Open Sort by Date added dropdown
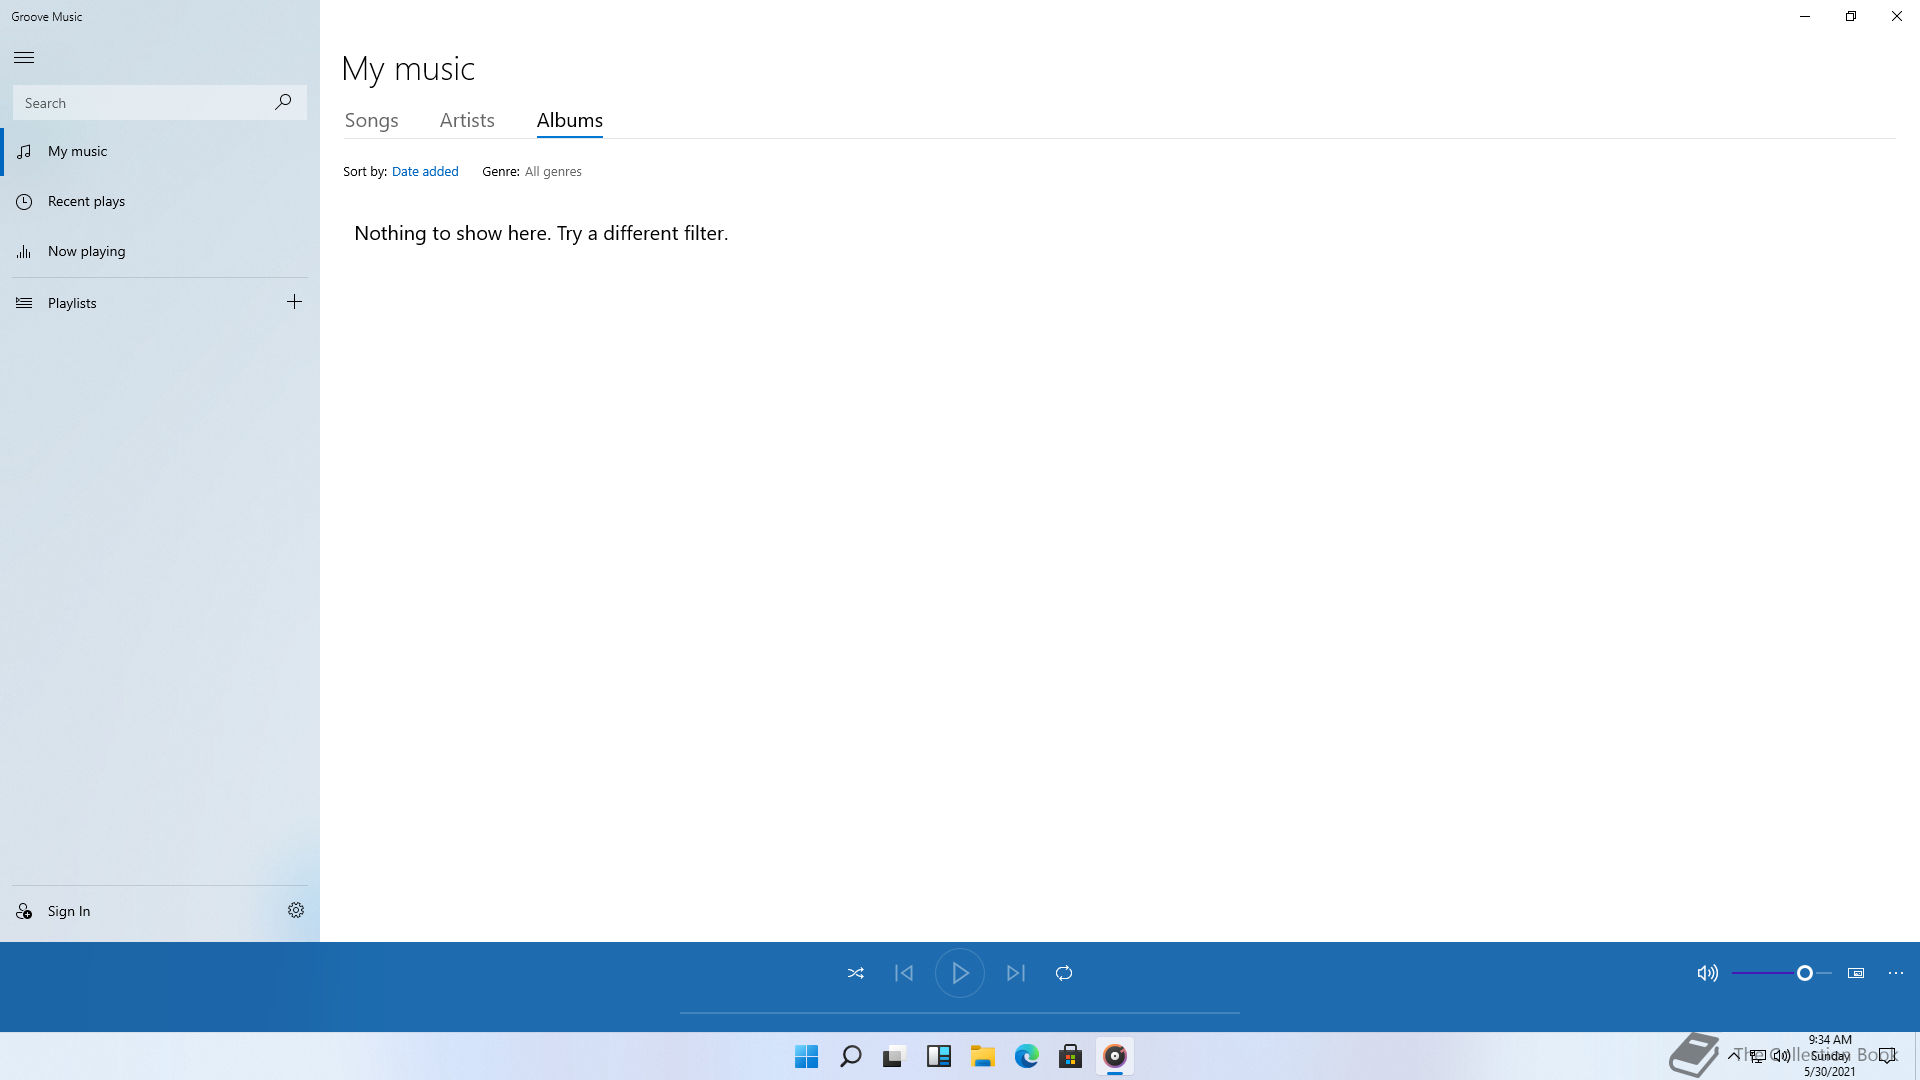Screen dimensions: 1920x1080 [x=425, y=171]
